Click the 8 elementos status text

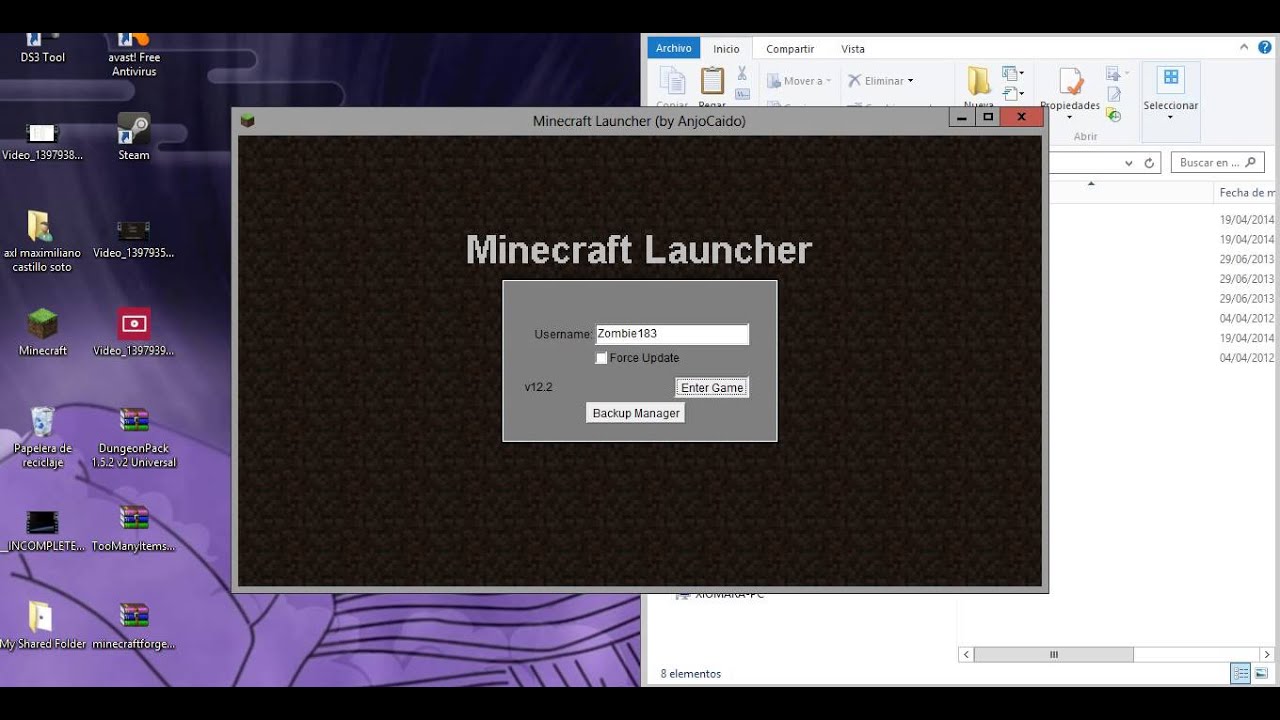(691, 674)
